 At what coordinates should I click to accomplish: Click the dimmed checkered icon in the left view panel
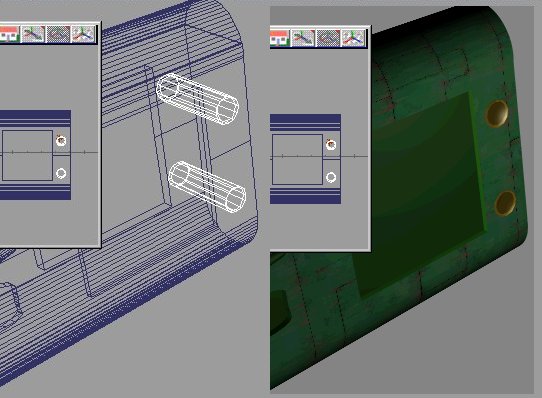58,34
